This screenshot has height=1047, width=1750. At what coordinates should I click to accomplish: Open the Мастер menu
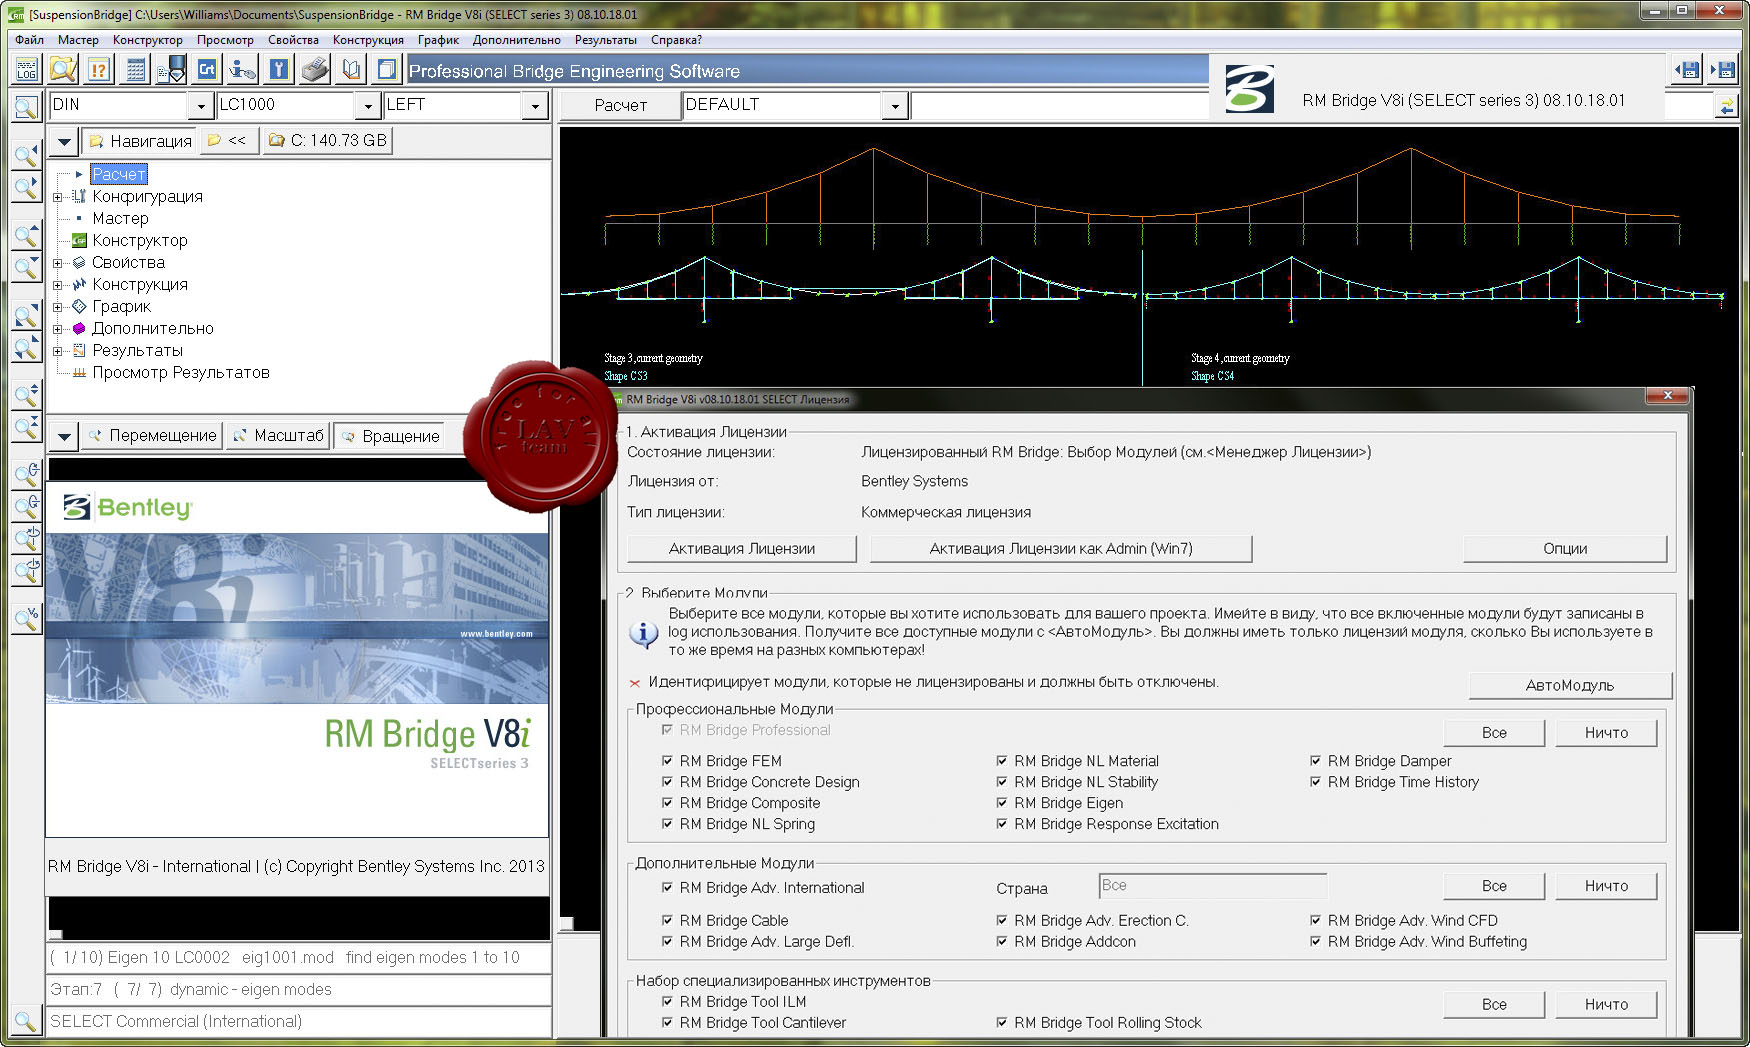click(78, 40)
